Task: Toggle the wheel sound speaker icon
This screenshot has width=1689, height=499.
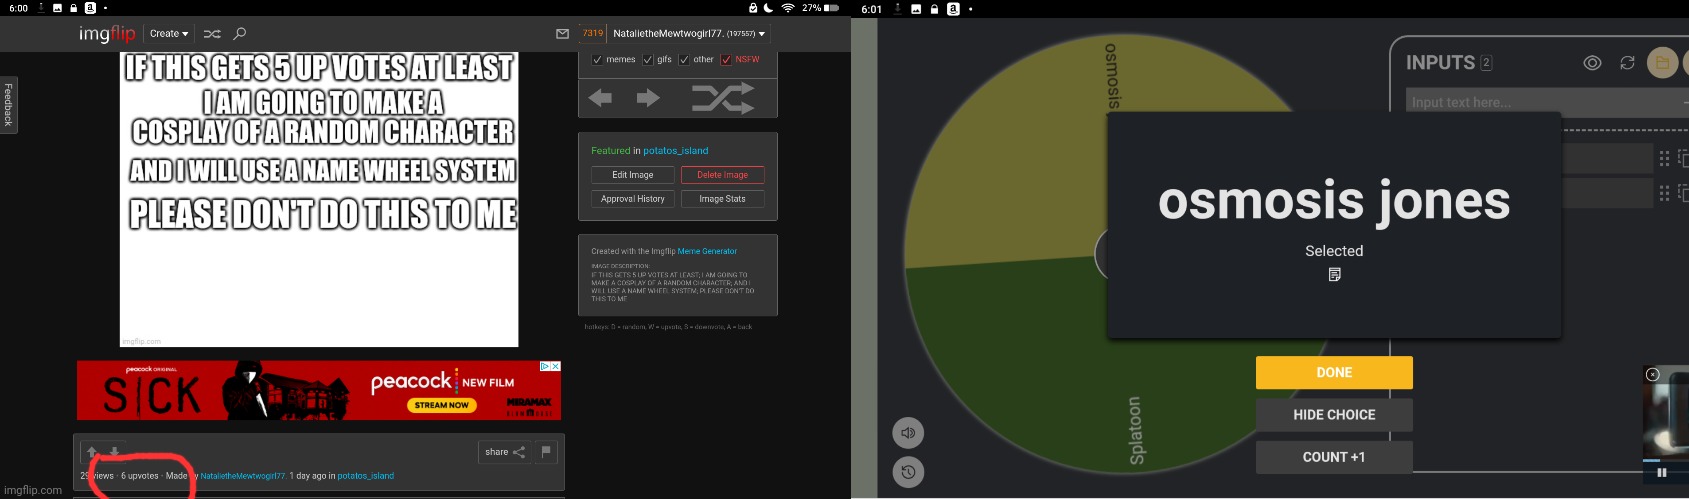Action: pos(908,433)
